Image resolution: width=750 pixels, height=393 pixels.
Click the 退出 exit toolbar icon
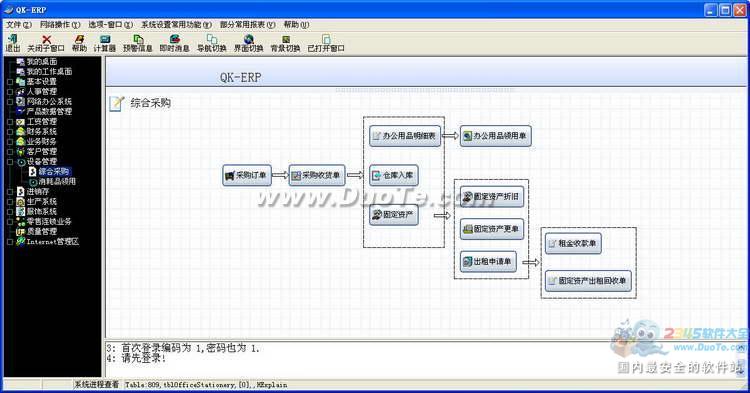point(12,43)
